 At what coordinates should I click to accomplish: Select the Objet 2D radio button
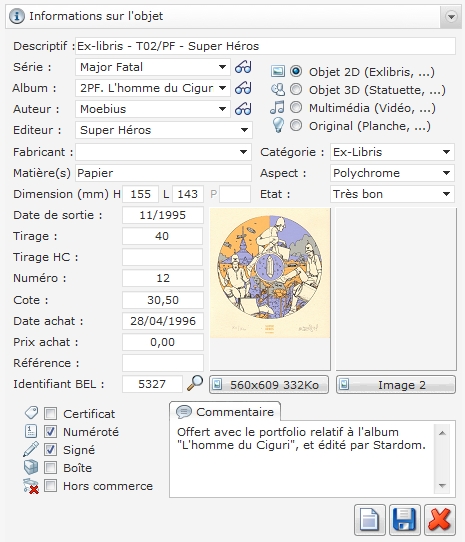pos(296,71)
